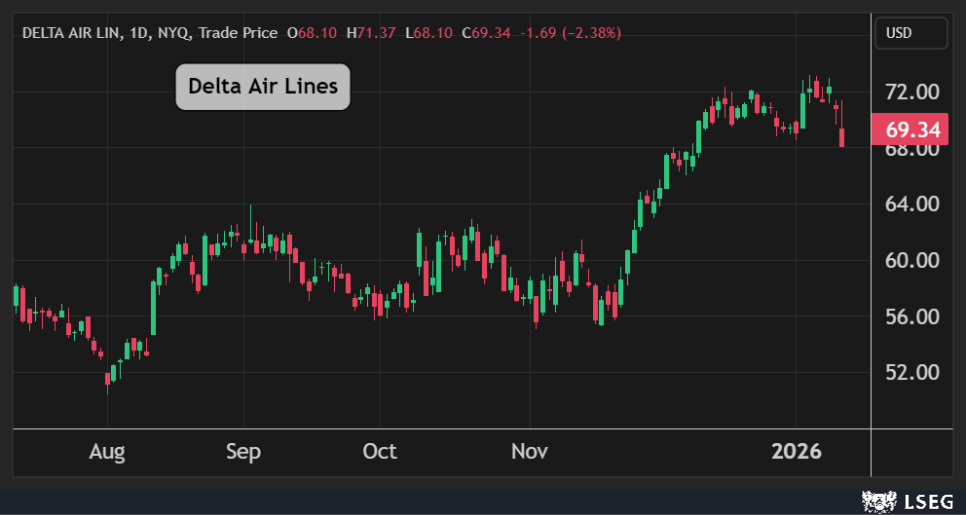Click the 52.00 price axis label
The height and width of the screenshot is (515, 966).
click(x=910, y=372)
